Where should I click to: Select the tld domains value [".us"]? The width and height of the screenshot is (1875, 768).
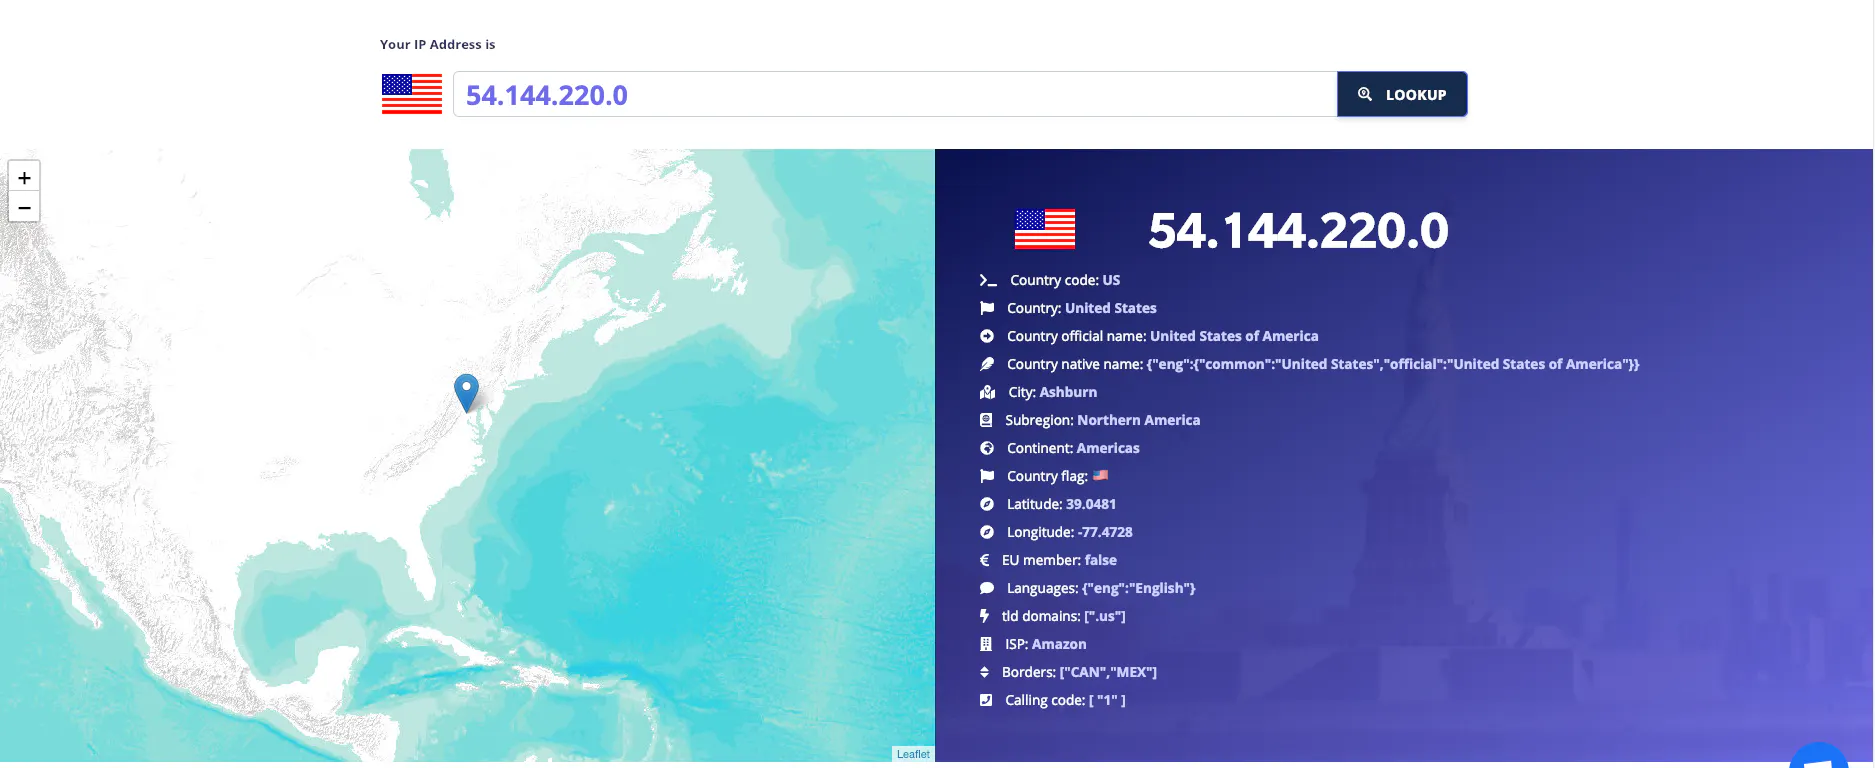pos(1105,616)
